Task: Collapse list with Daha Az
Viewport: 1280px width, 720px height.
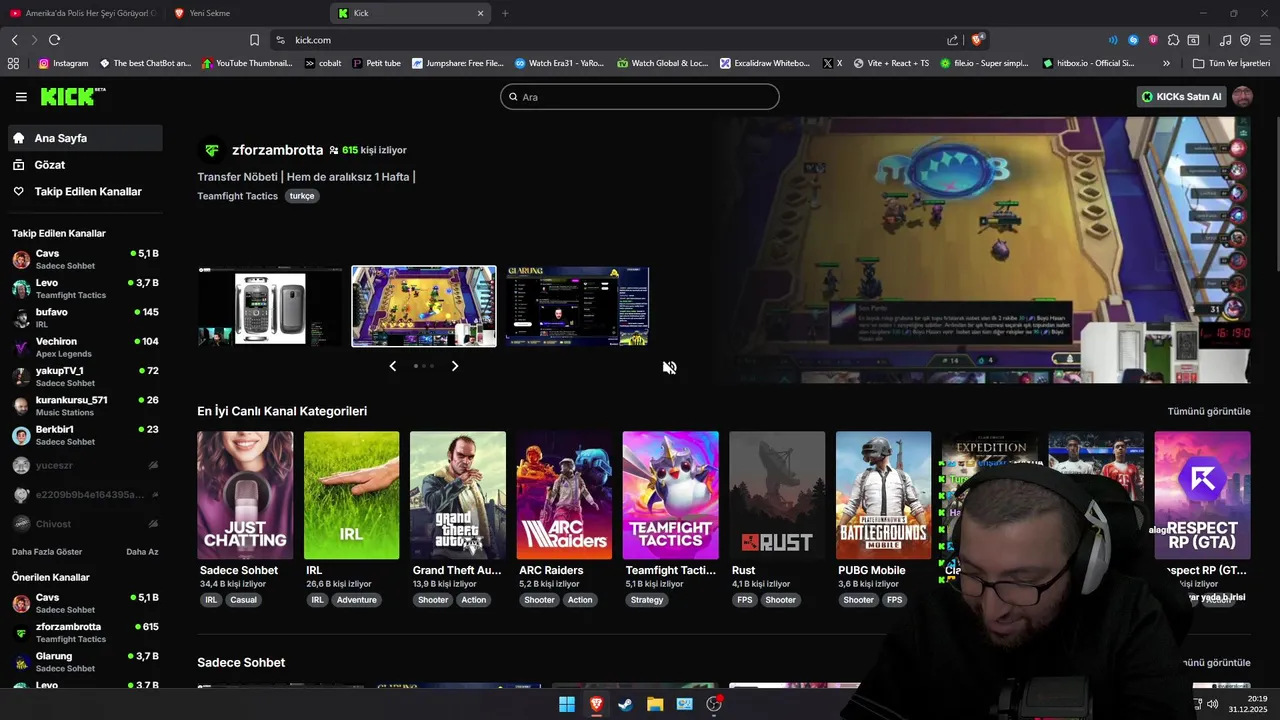Action: pyautogui.click(x=142, y=552)
